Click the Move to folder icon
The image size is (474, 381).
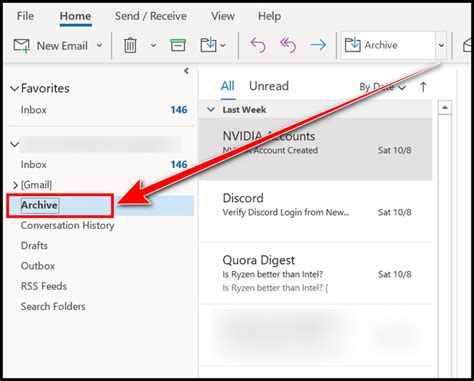point(209,45)
